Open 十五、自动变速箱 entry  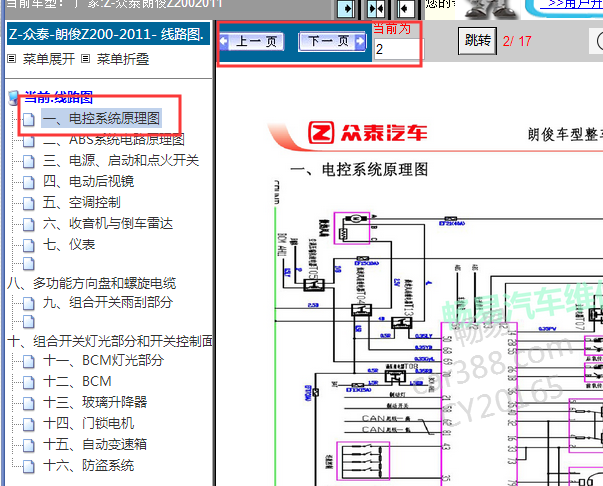[x=95, y=444]
